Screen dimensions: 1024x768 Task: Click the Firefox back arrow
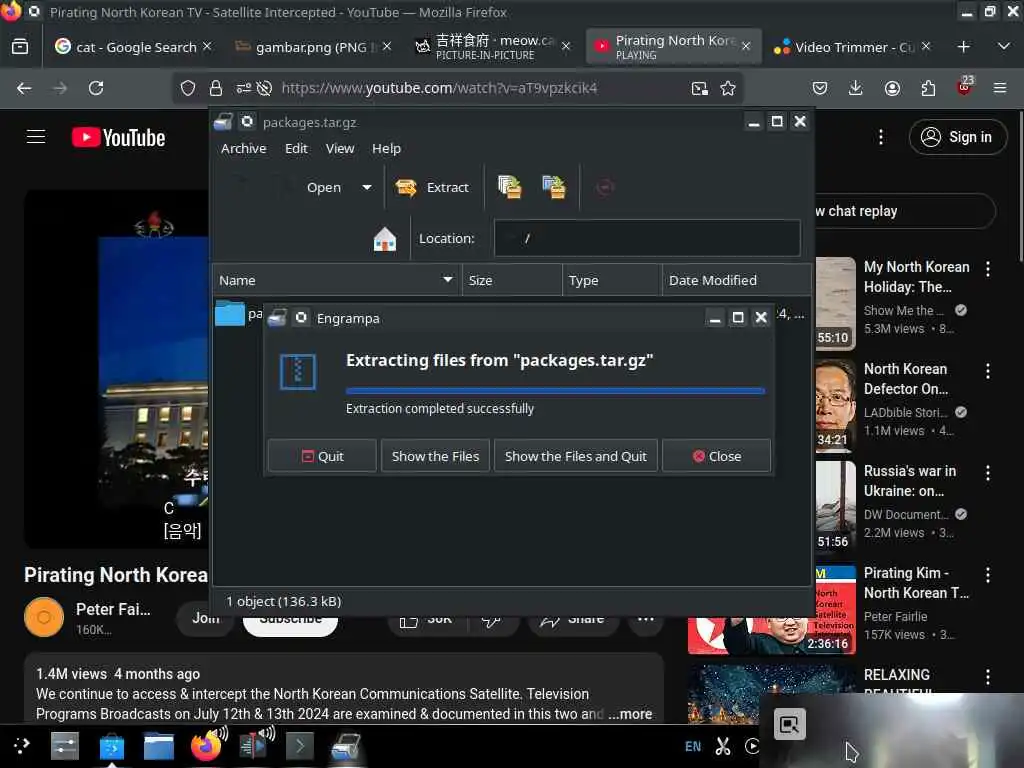pos(24,88)
